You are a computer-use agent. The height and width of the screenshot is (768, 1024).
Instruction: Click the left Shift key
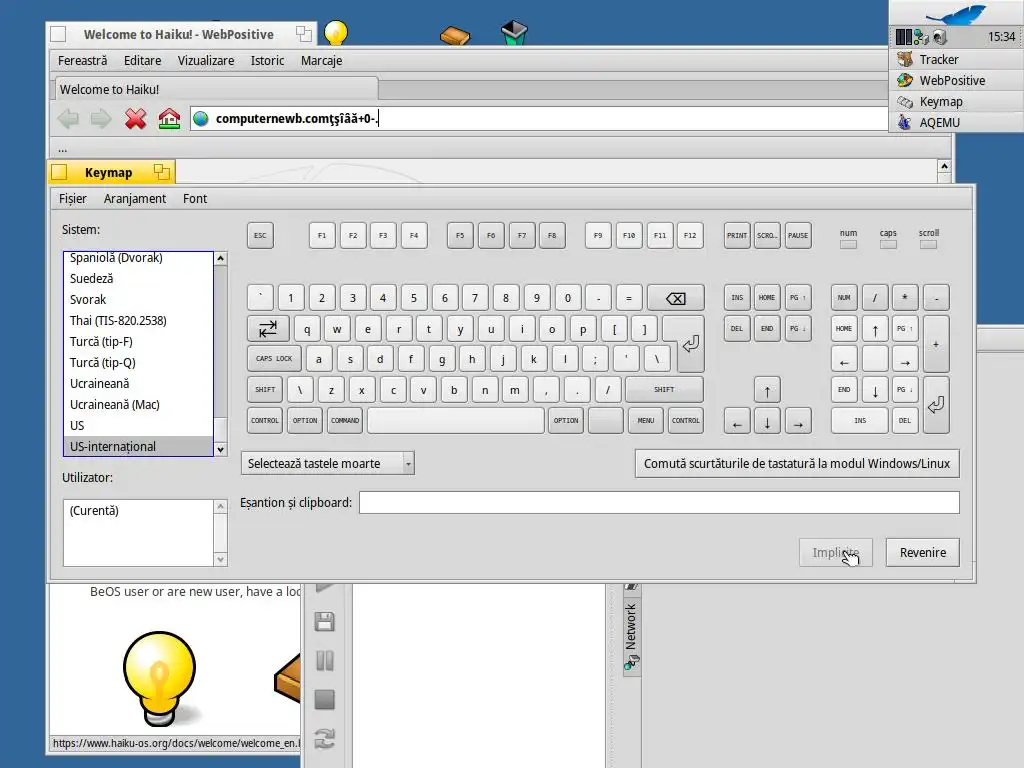(265, 390)
